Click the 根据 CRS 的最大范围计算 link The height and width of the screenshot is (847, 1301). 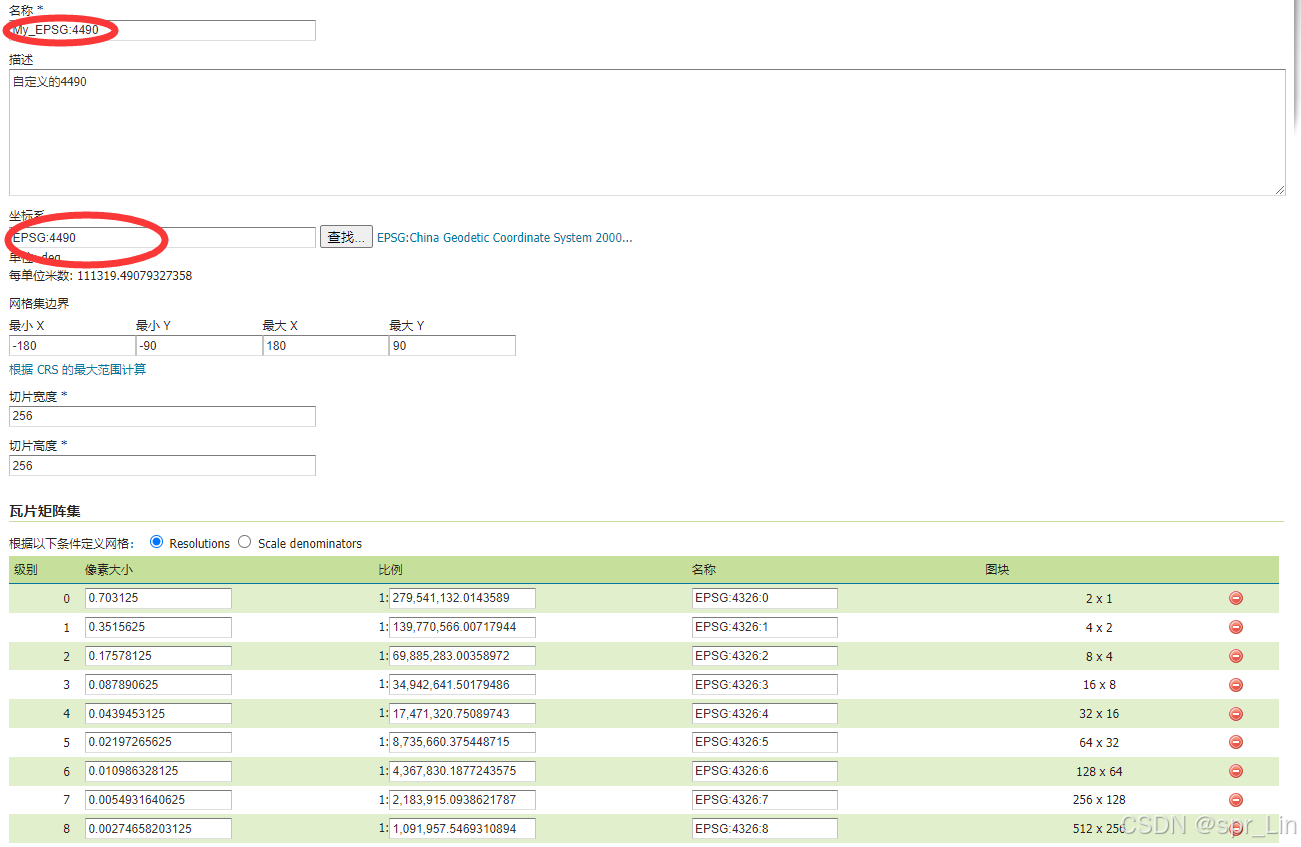pos(77,369)
